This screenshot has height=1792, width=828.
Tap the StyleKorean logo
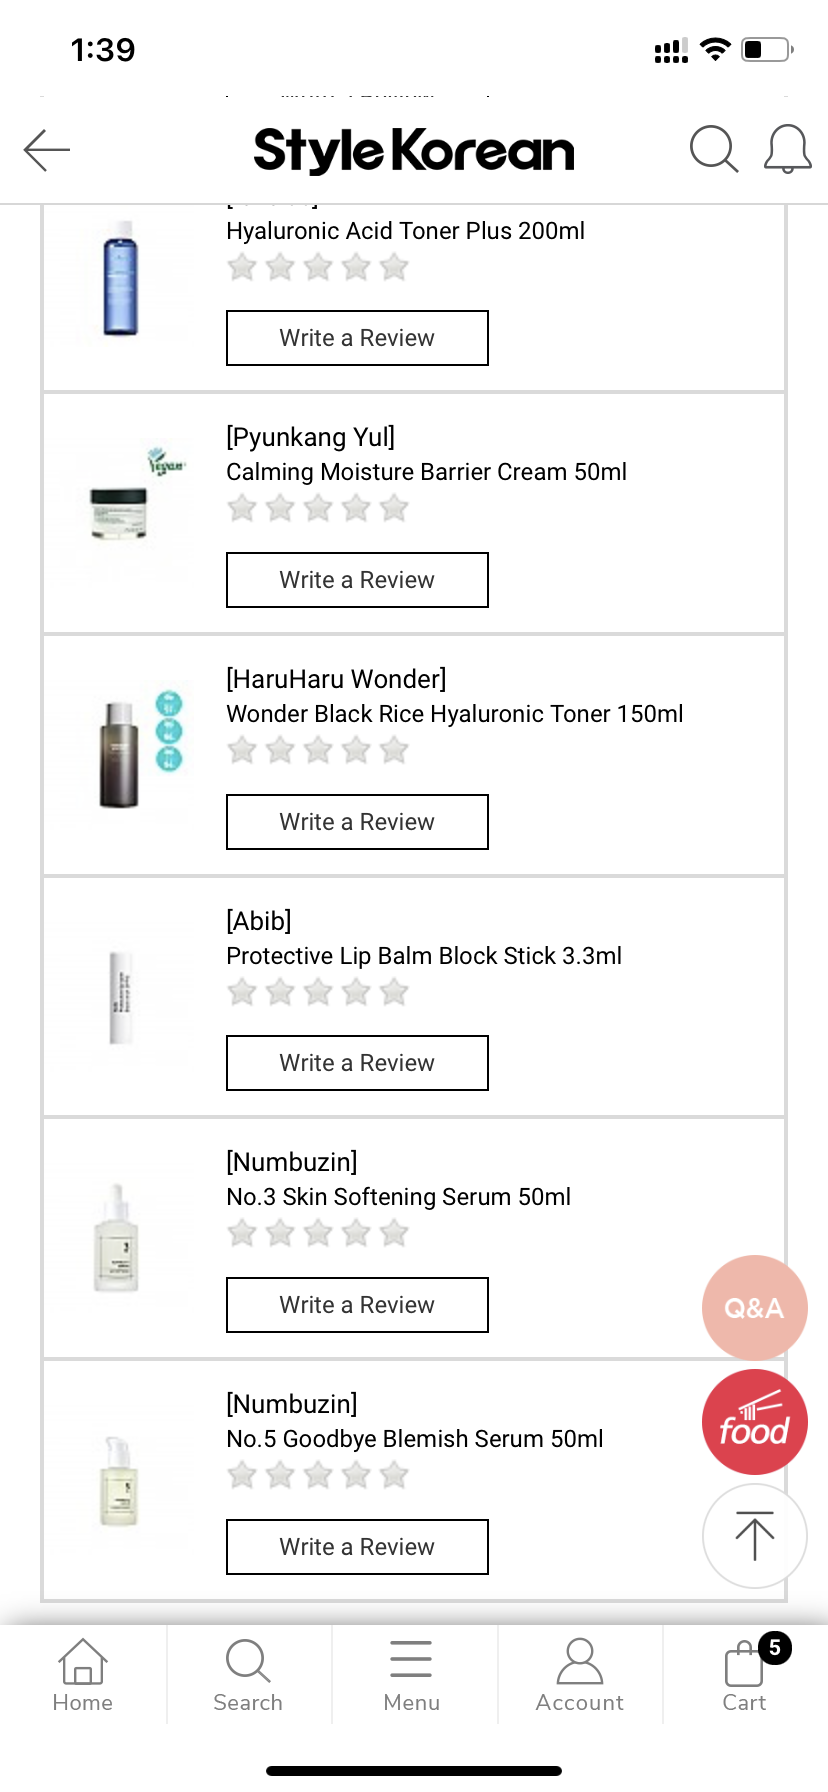(414, 151)
